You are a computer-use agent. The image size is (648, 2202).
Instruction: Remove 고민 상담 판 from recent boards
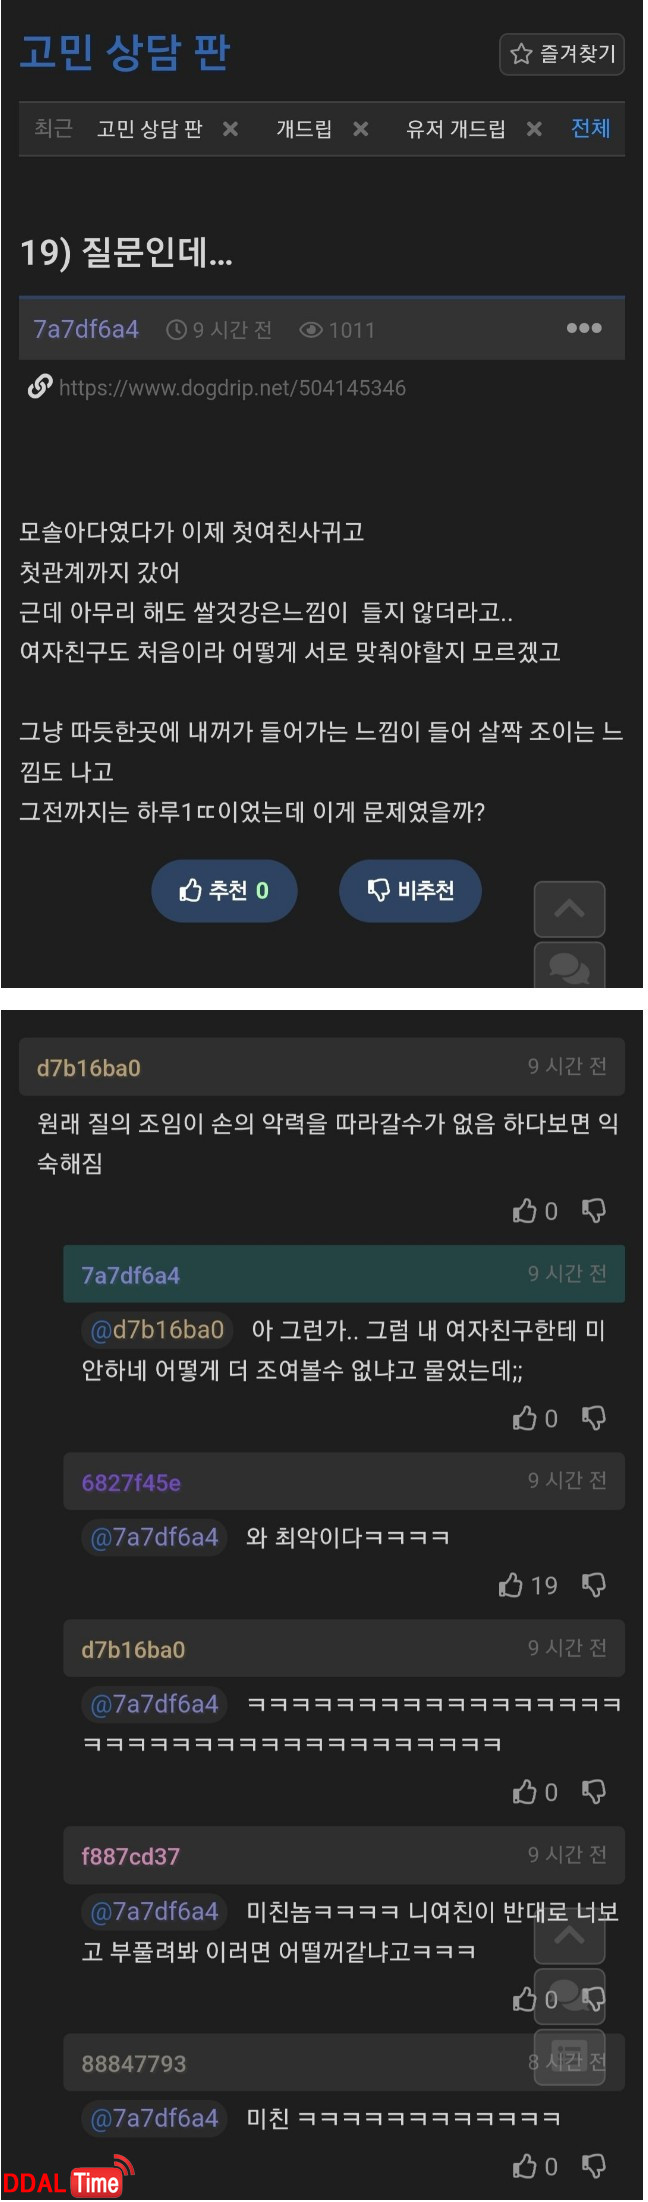[x=230, y=129]
